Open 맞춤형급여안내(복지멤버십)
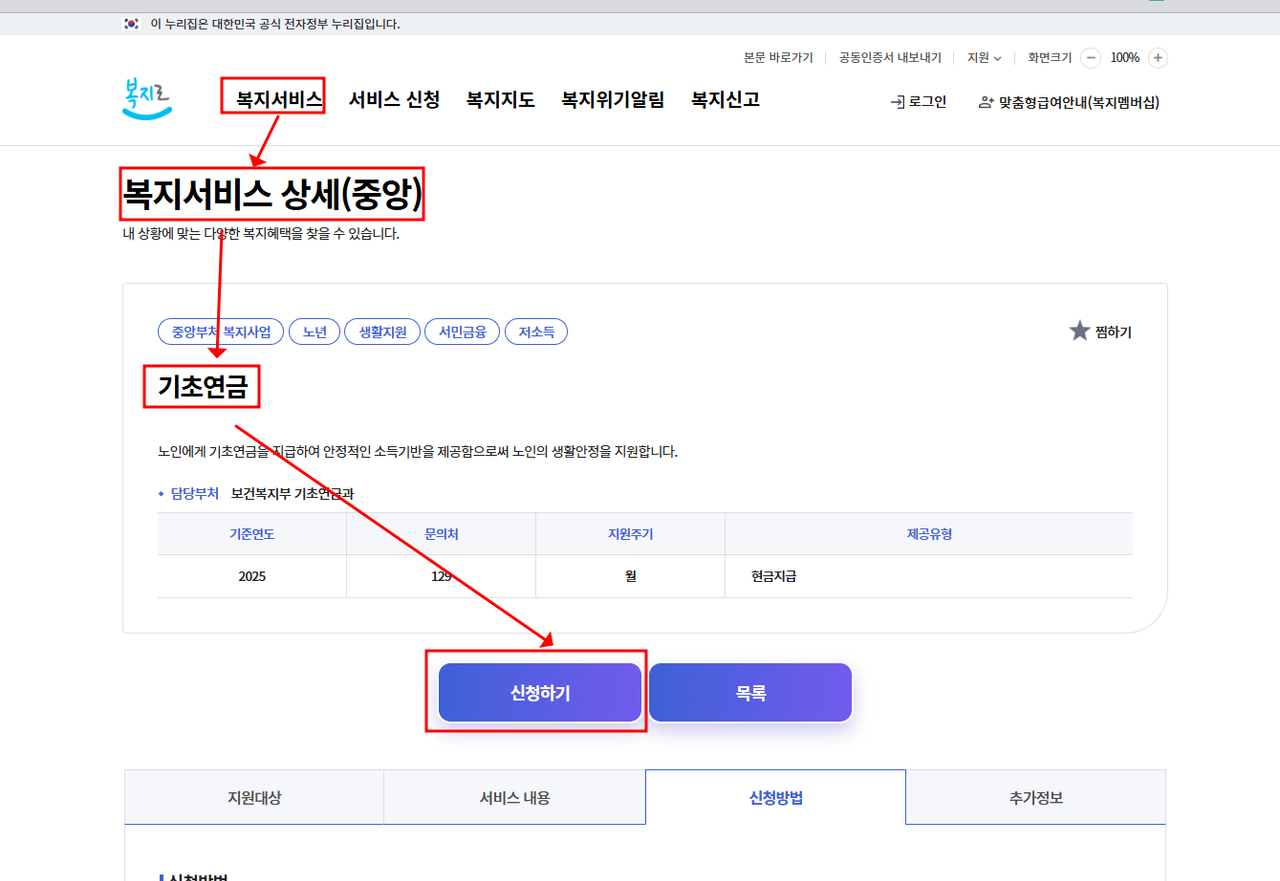 [1069, 102]
